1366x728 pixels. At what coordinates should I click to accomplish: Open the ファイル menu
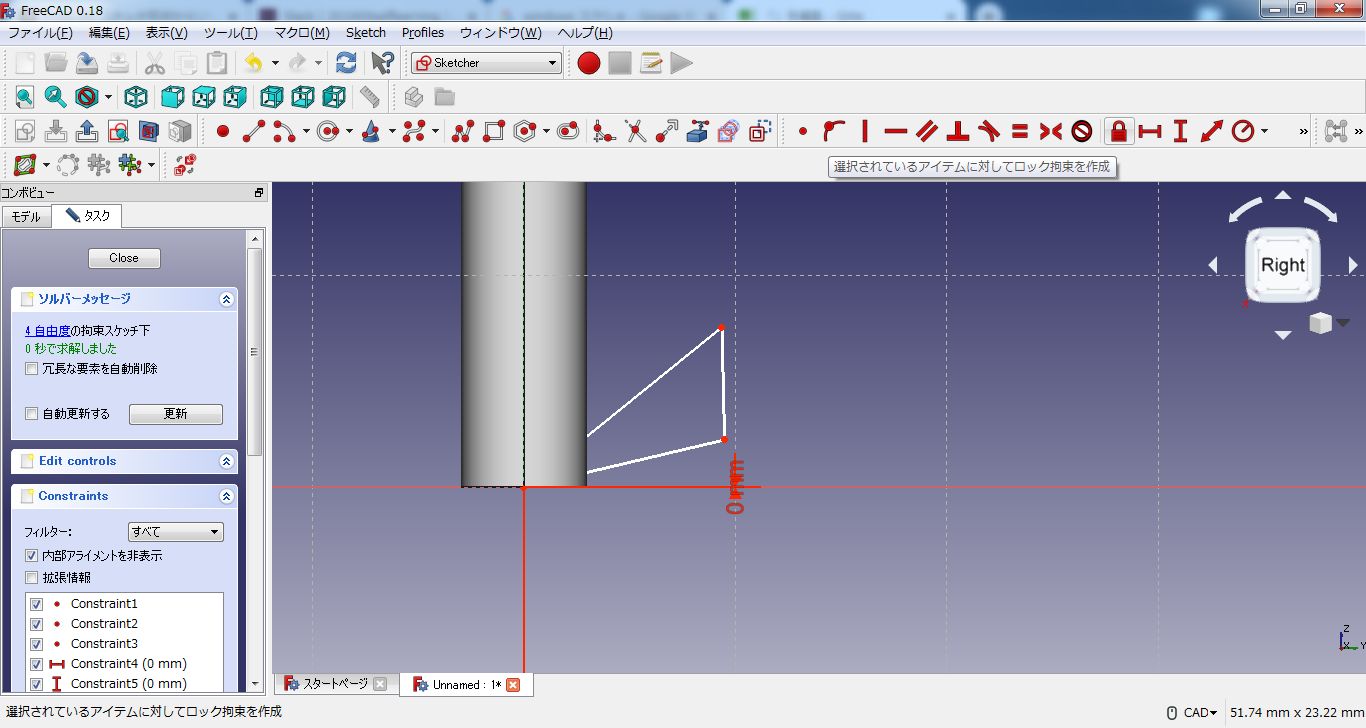tap(40, 33)
